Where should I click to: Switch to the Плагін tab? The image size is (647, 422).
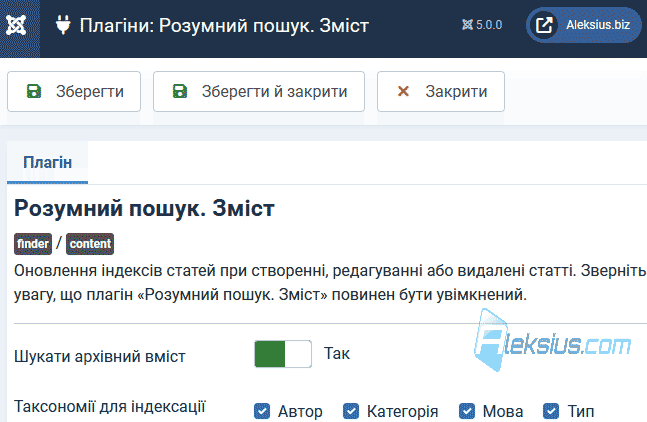click(x=47, y=163)
